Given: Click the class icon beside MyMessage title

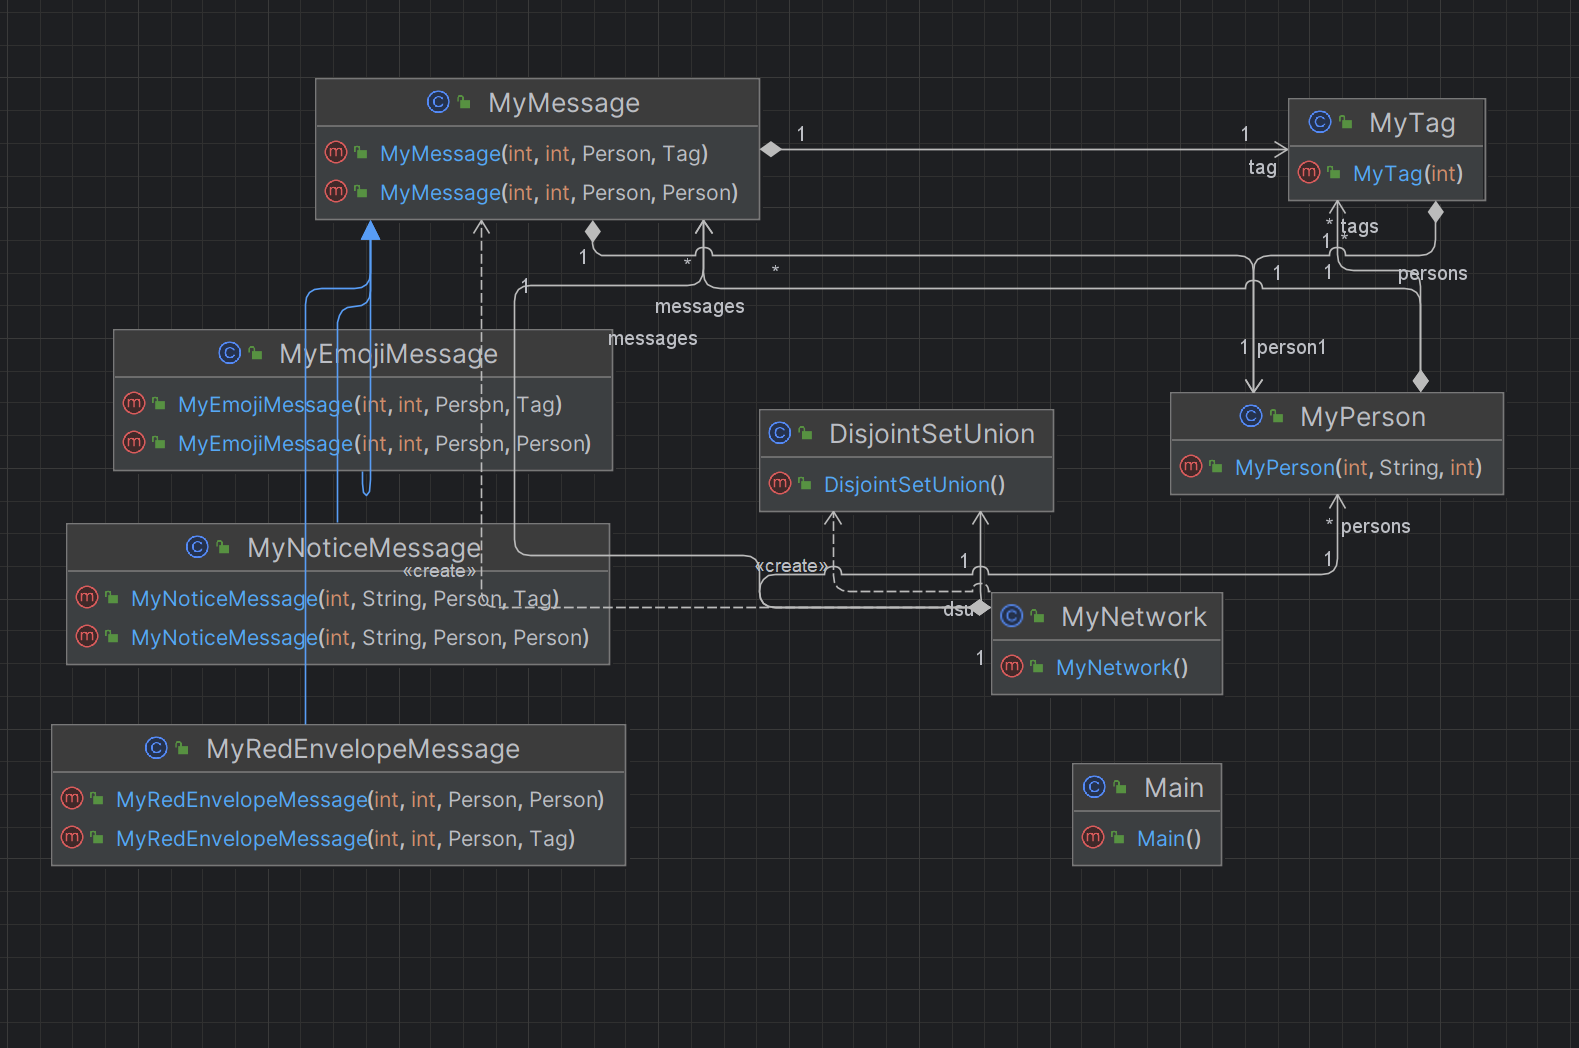Looking at the screenshot, I should (x=438, y=102).
